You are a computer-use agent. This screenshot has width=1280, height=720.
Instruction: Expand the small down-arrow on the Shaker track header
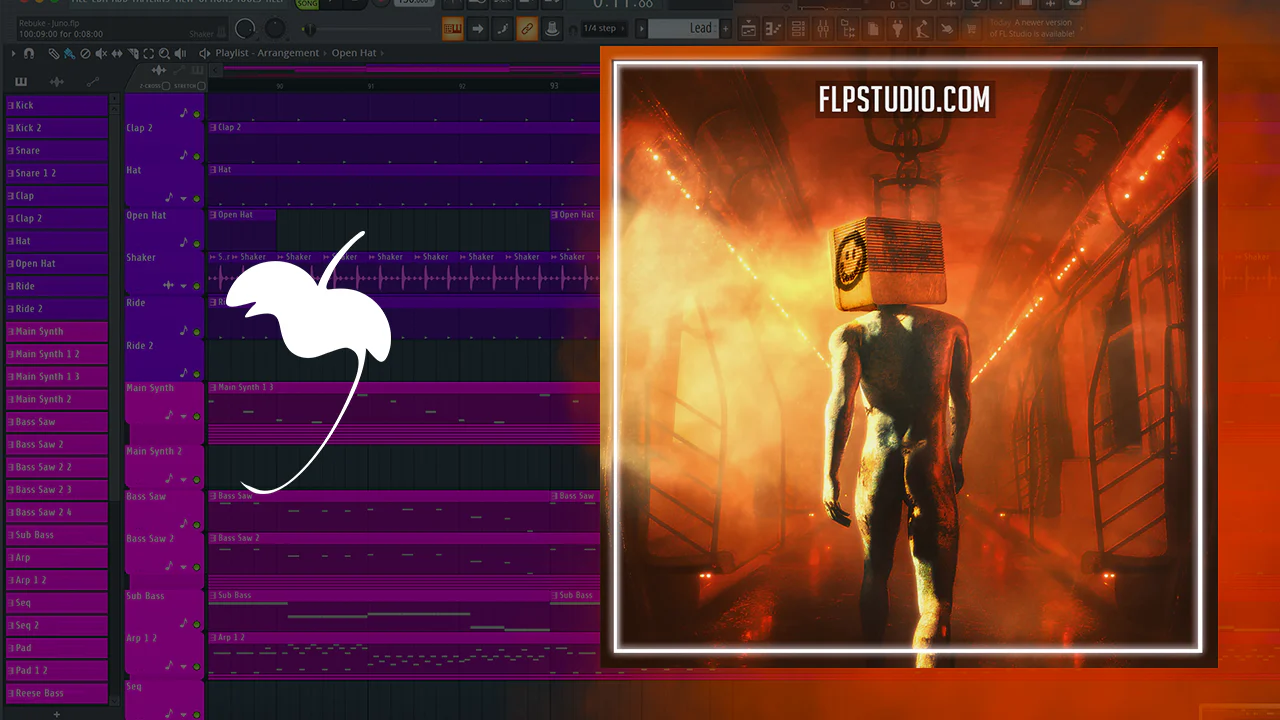click(x=183, y=285)
